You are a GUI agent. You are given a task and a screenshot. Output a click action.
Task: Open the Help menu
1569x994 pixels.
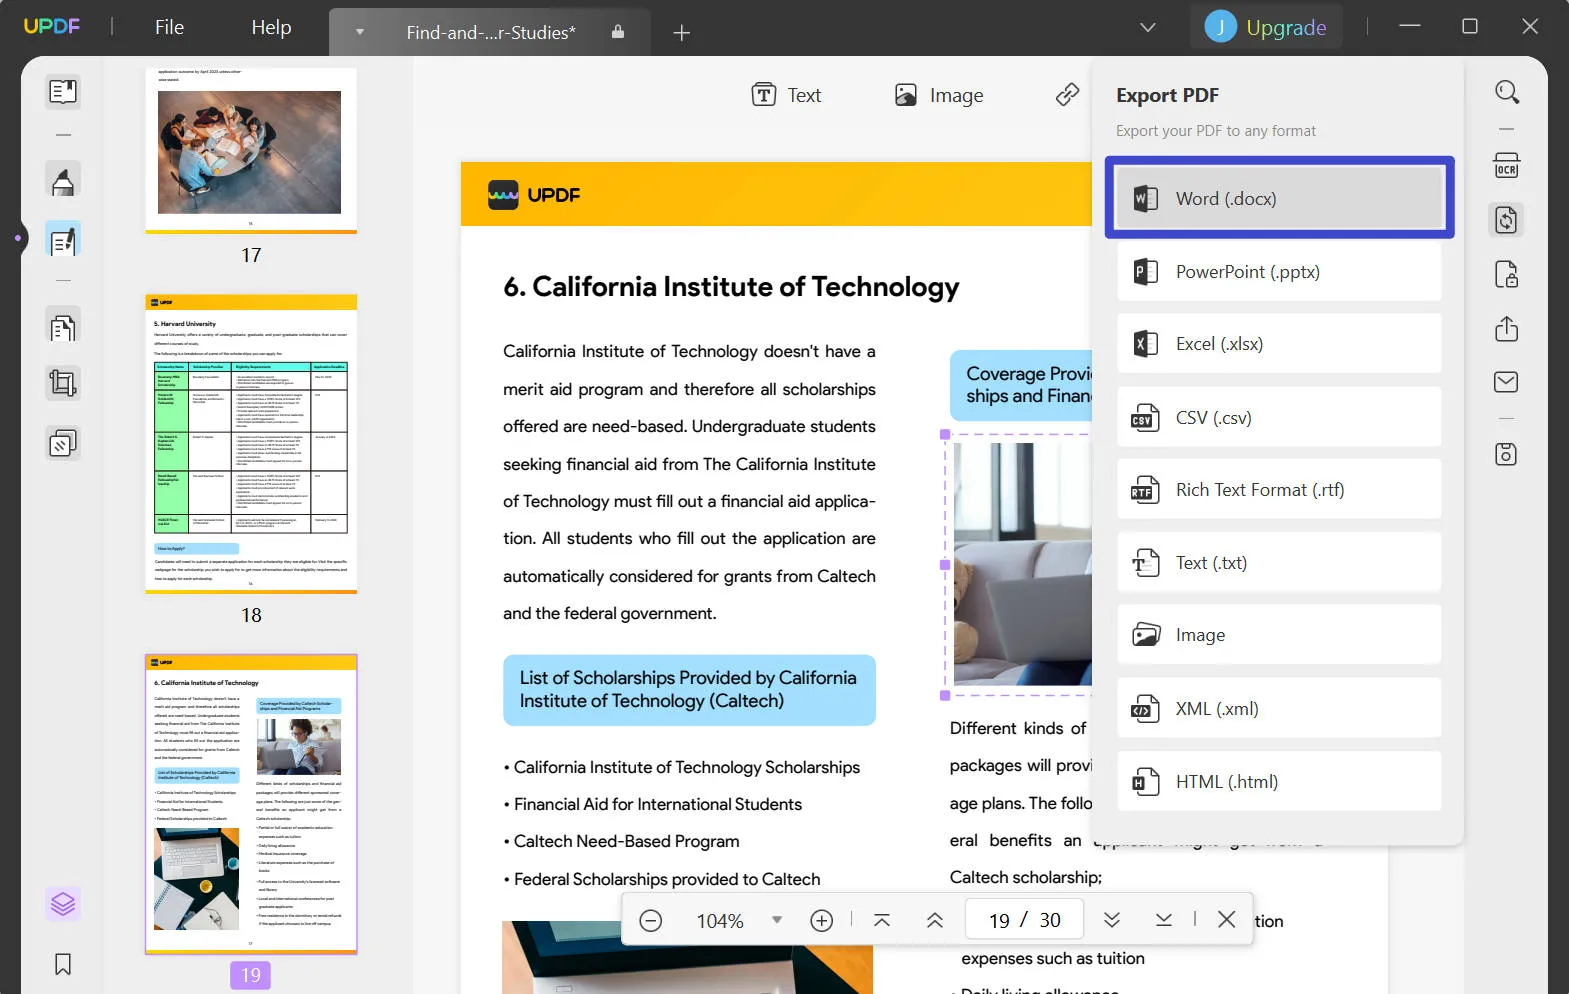(271, 28)
